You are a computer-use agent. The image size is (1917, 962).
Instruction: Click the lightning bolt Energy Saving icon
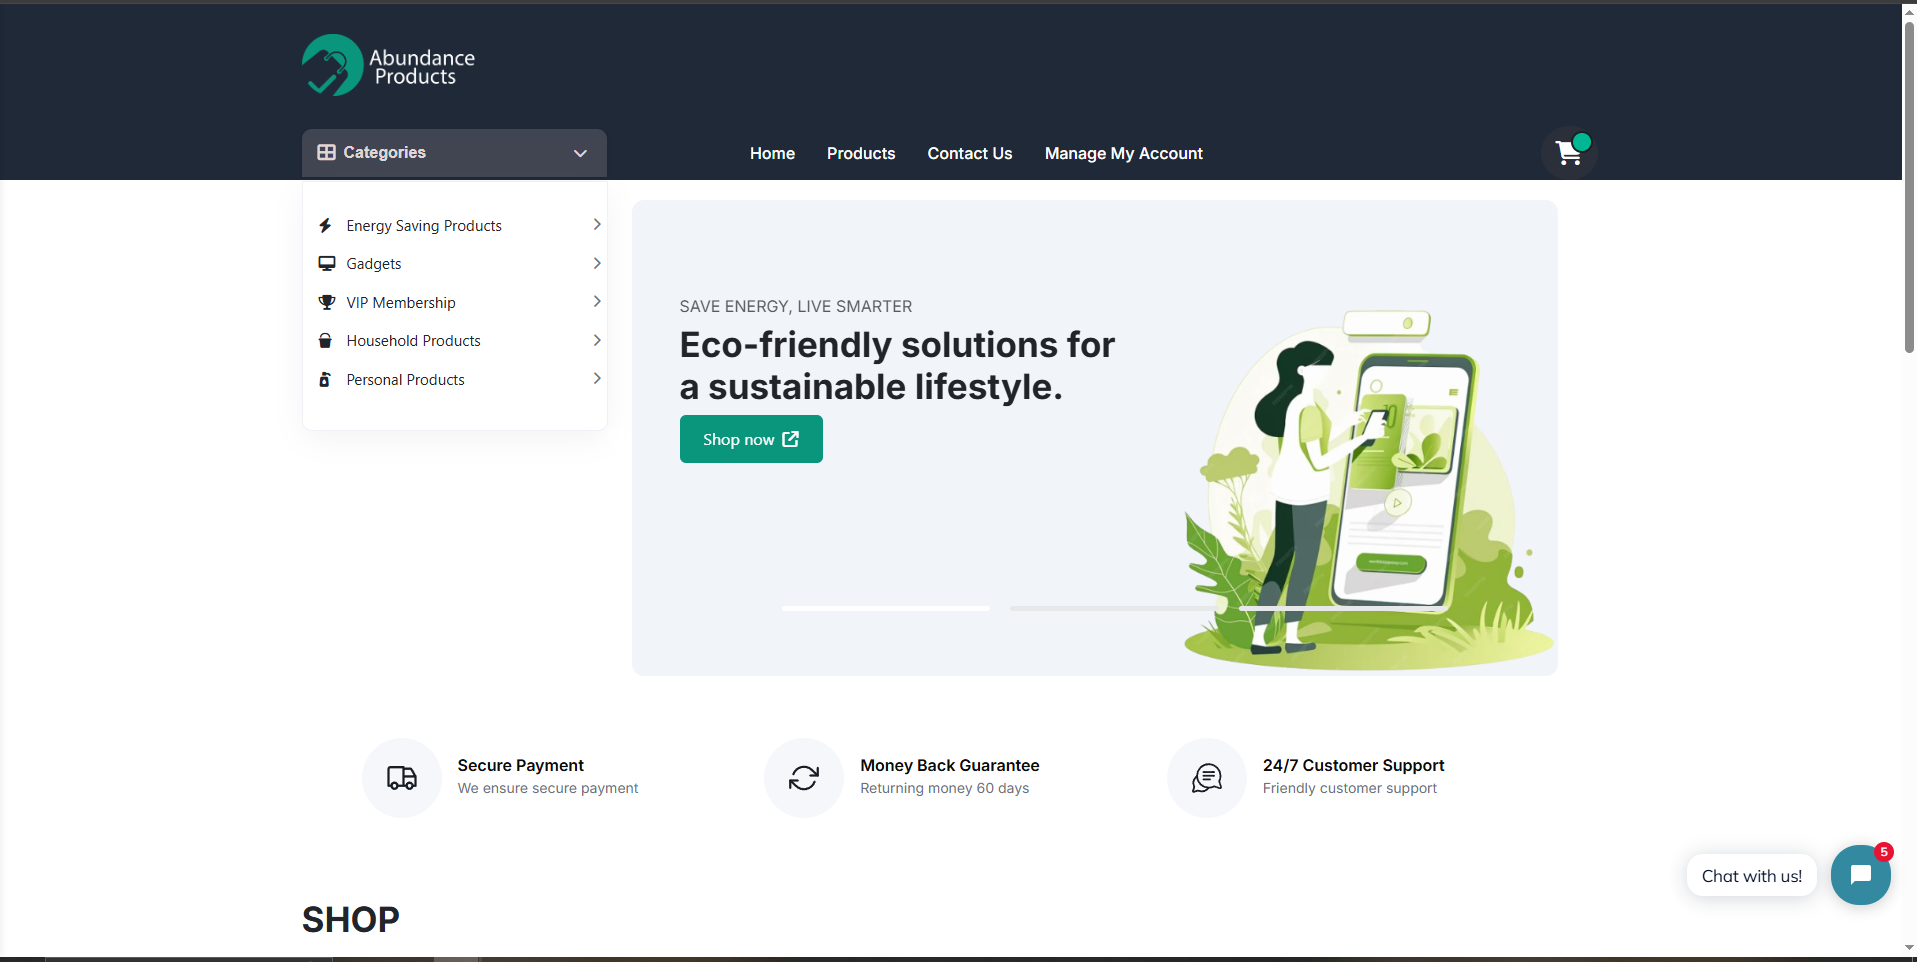(x=325, y=226)
